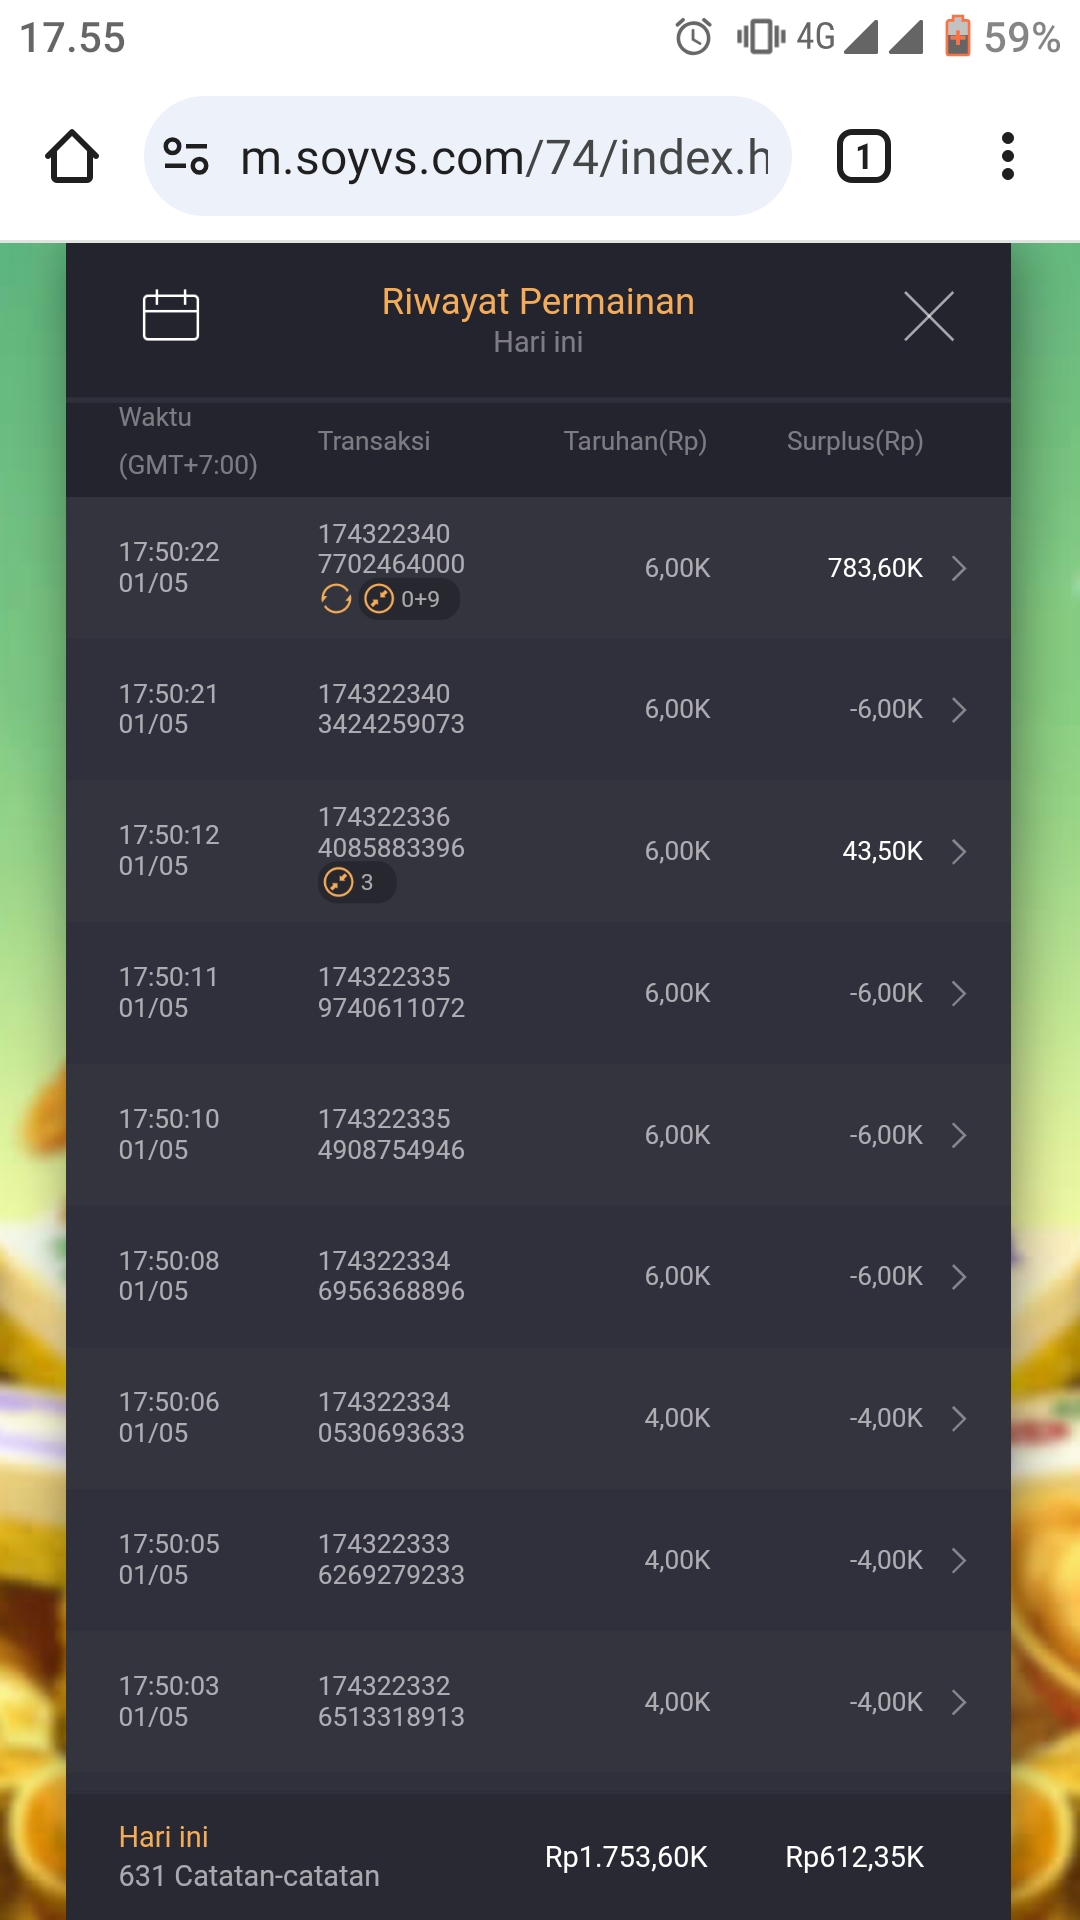Tap the browser home icon
Screen dimensions: 1080x1920
72,157
